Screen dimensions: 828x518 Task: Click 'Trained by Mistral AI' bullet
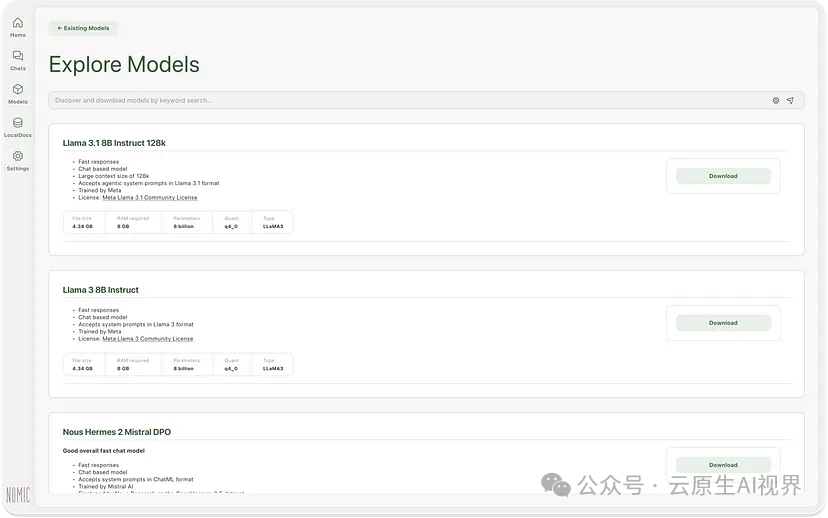pyautogui.click(x=106, y=486)
